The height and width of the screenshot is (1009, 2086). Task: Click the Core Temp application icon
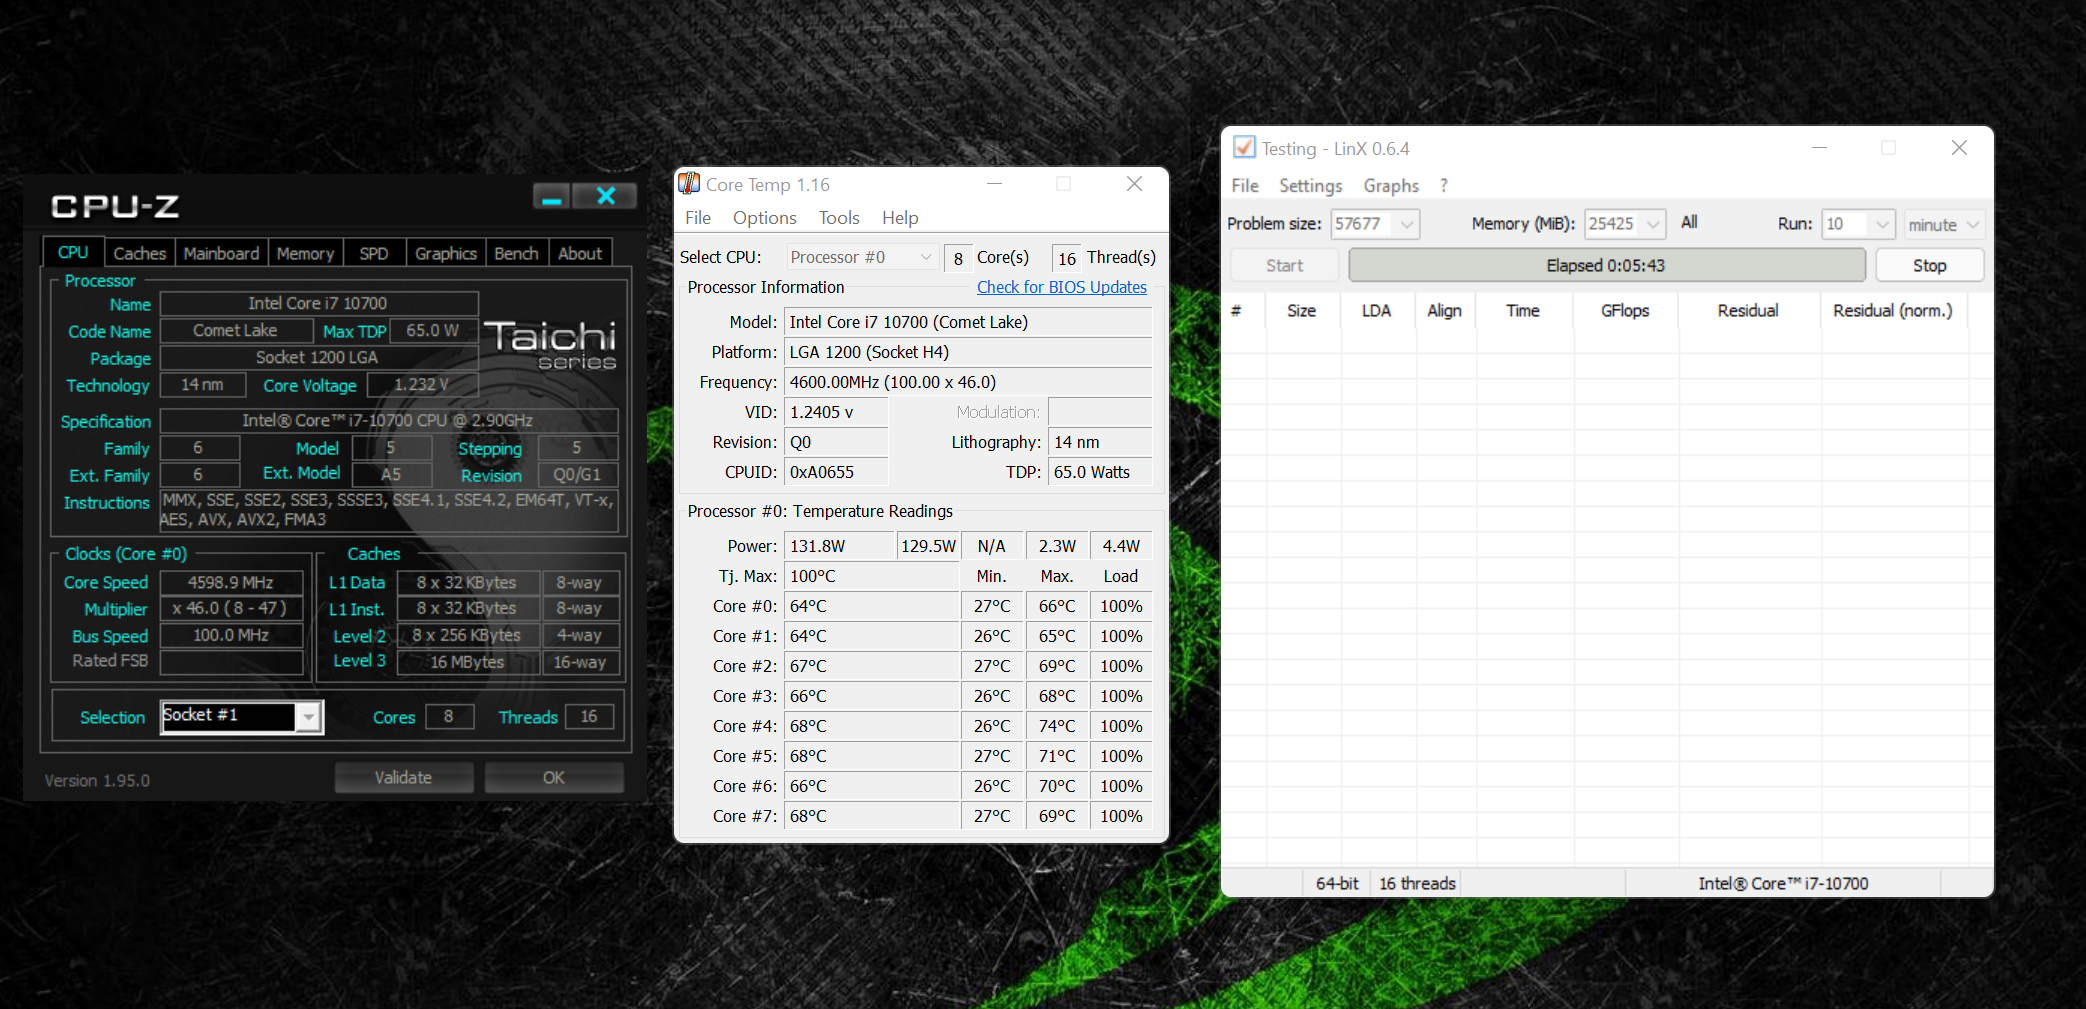pos(689,184)
